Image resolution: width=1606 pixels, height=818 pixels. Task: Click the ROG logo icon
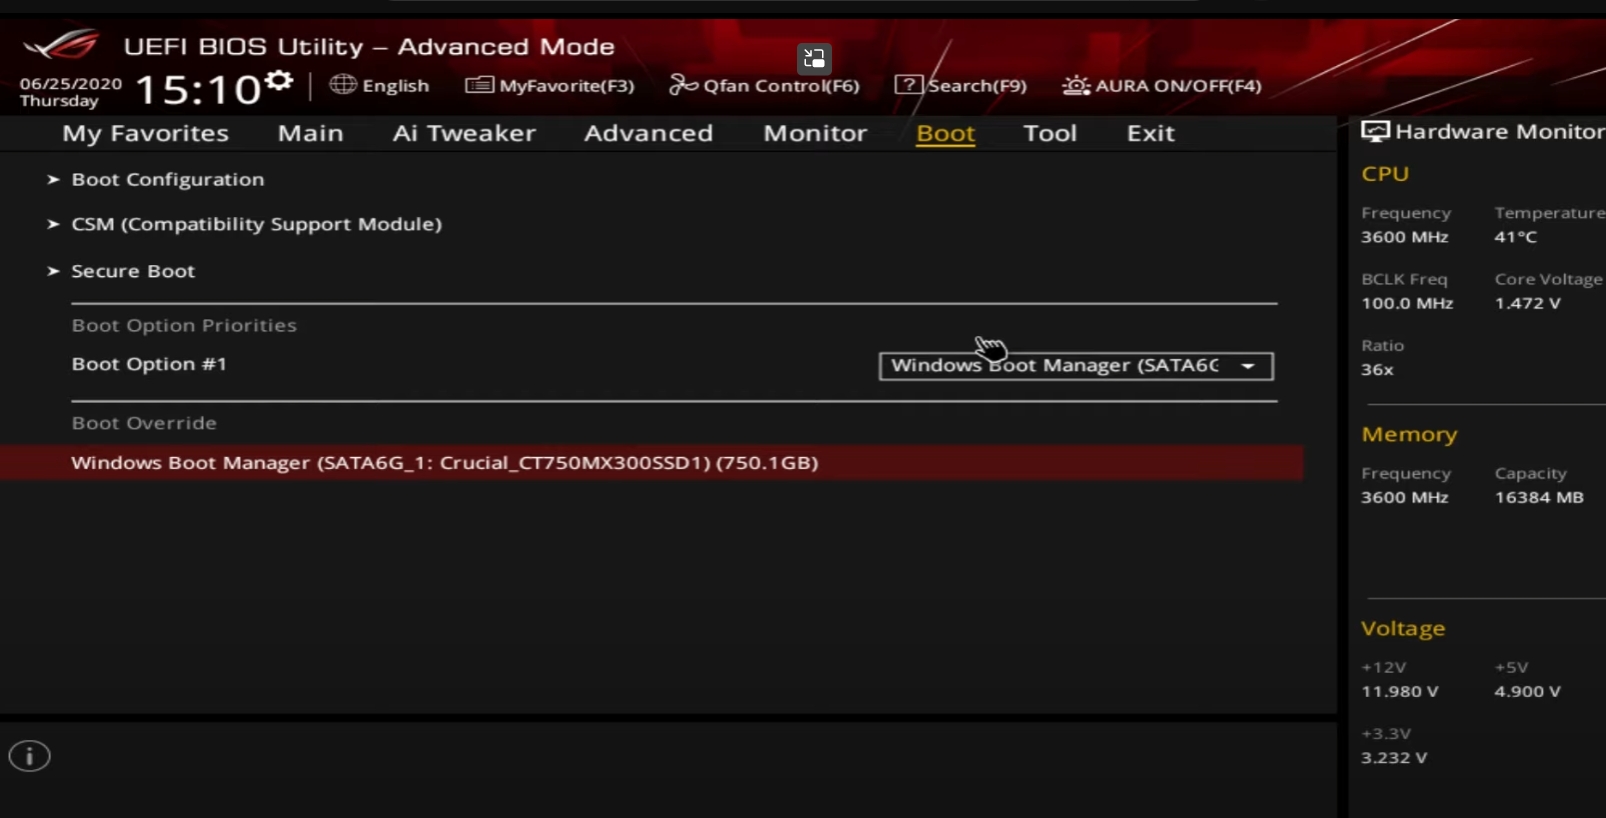point(62,45)
